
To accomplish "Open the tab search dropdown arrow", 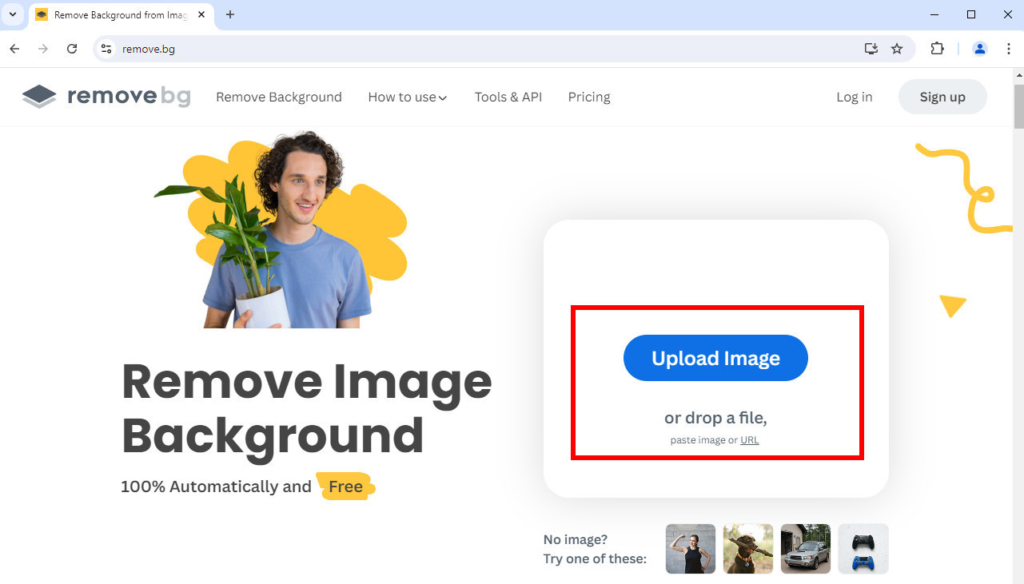I will pos(13,14).
